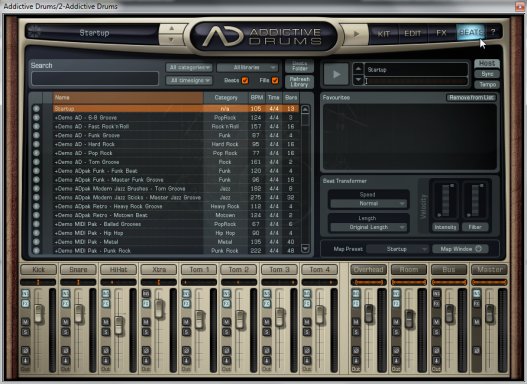The width and height of the screenshot is (527, 384).
Task: Sort beat list by Name column
Action: point(128,97)
